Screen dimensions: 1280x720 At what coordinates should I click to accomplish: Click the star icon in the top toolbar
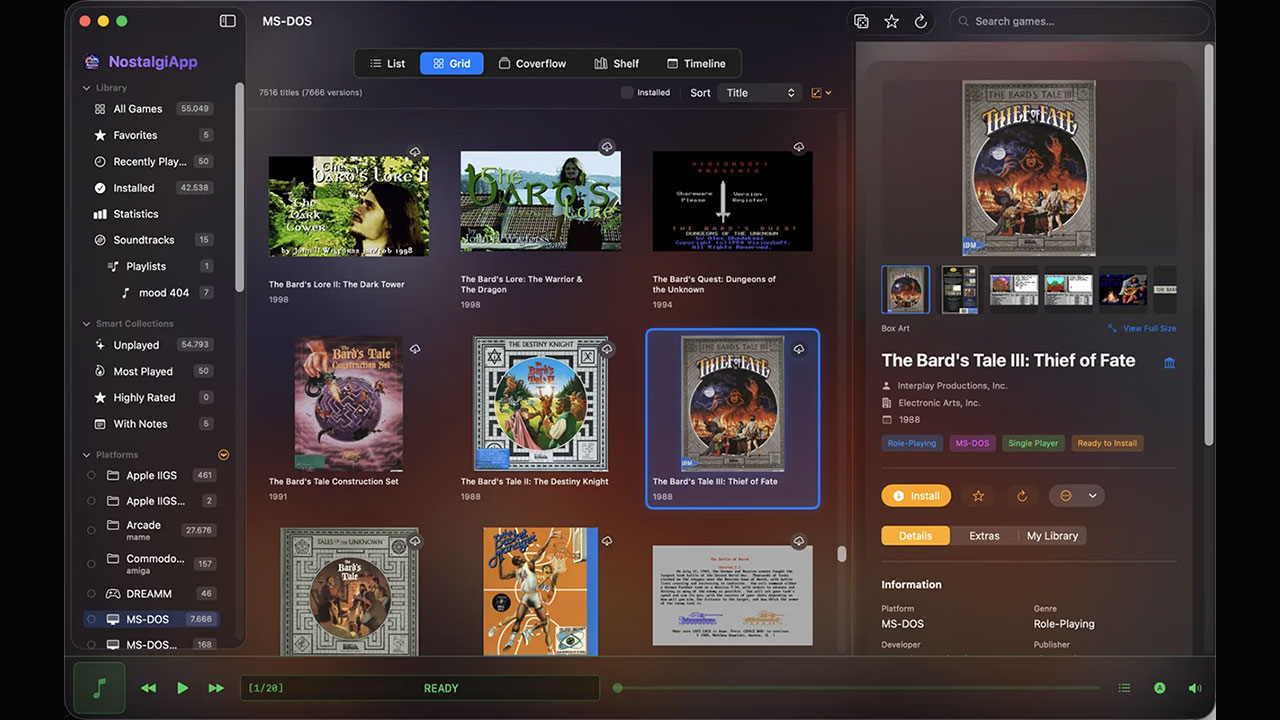pyautogui.click(x=891, y=21)
